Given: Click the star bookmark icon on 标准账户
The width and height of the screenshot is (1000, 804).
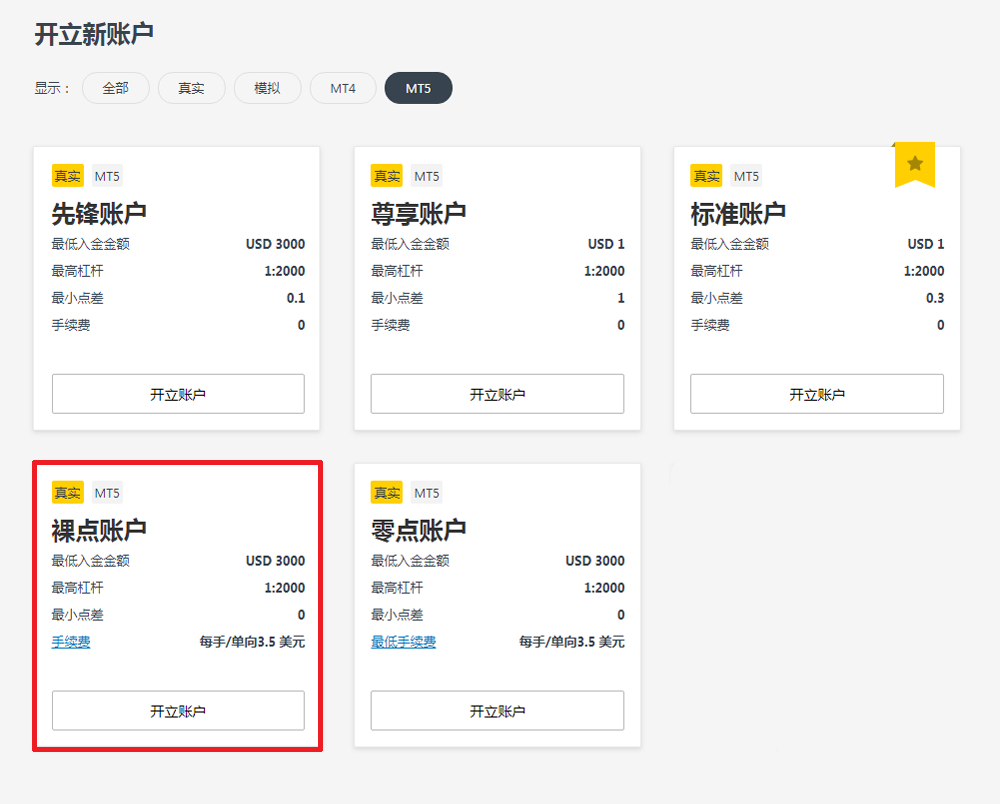Looking at the screenshot, I should (x=914, y=164).
